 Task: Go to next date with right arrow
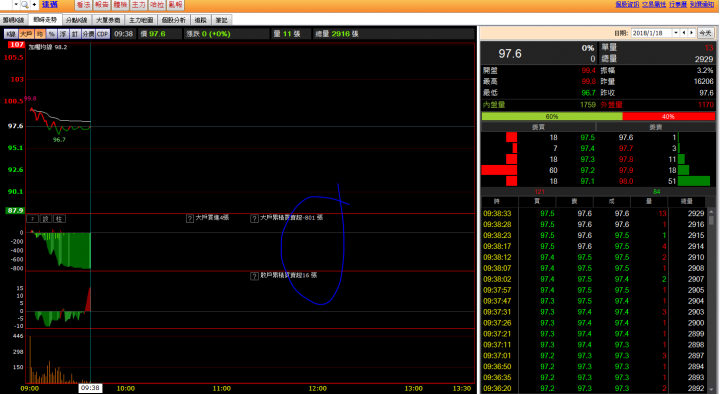(692, 33)
